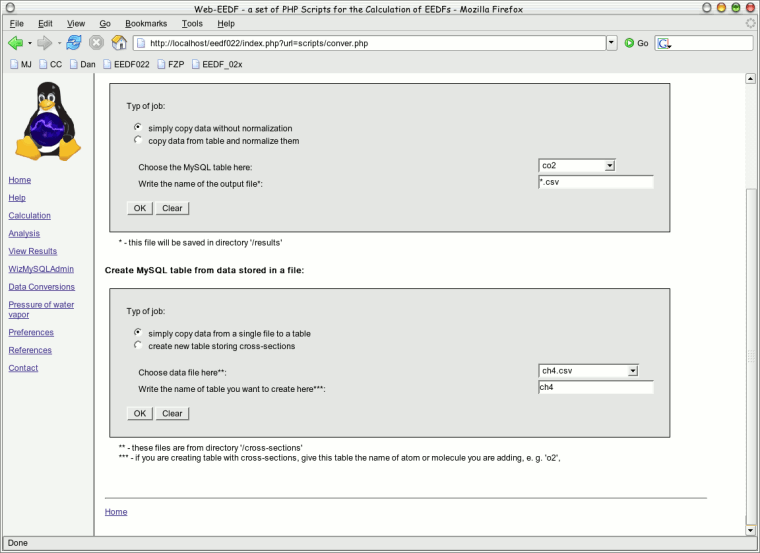Click the output file name field
The height and width of the screenshot is (553, 760).
pyautogui.click(x=595, y=183)
